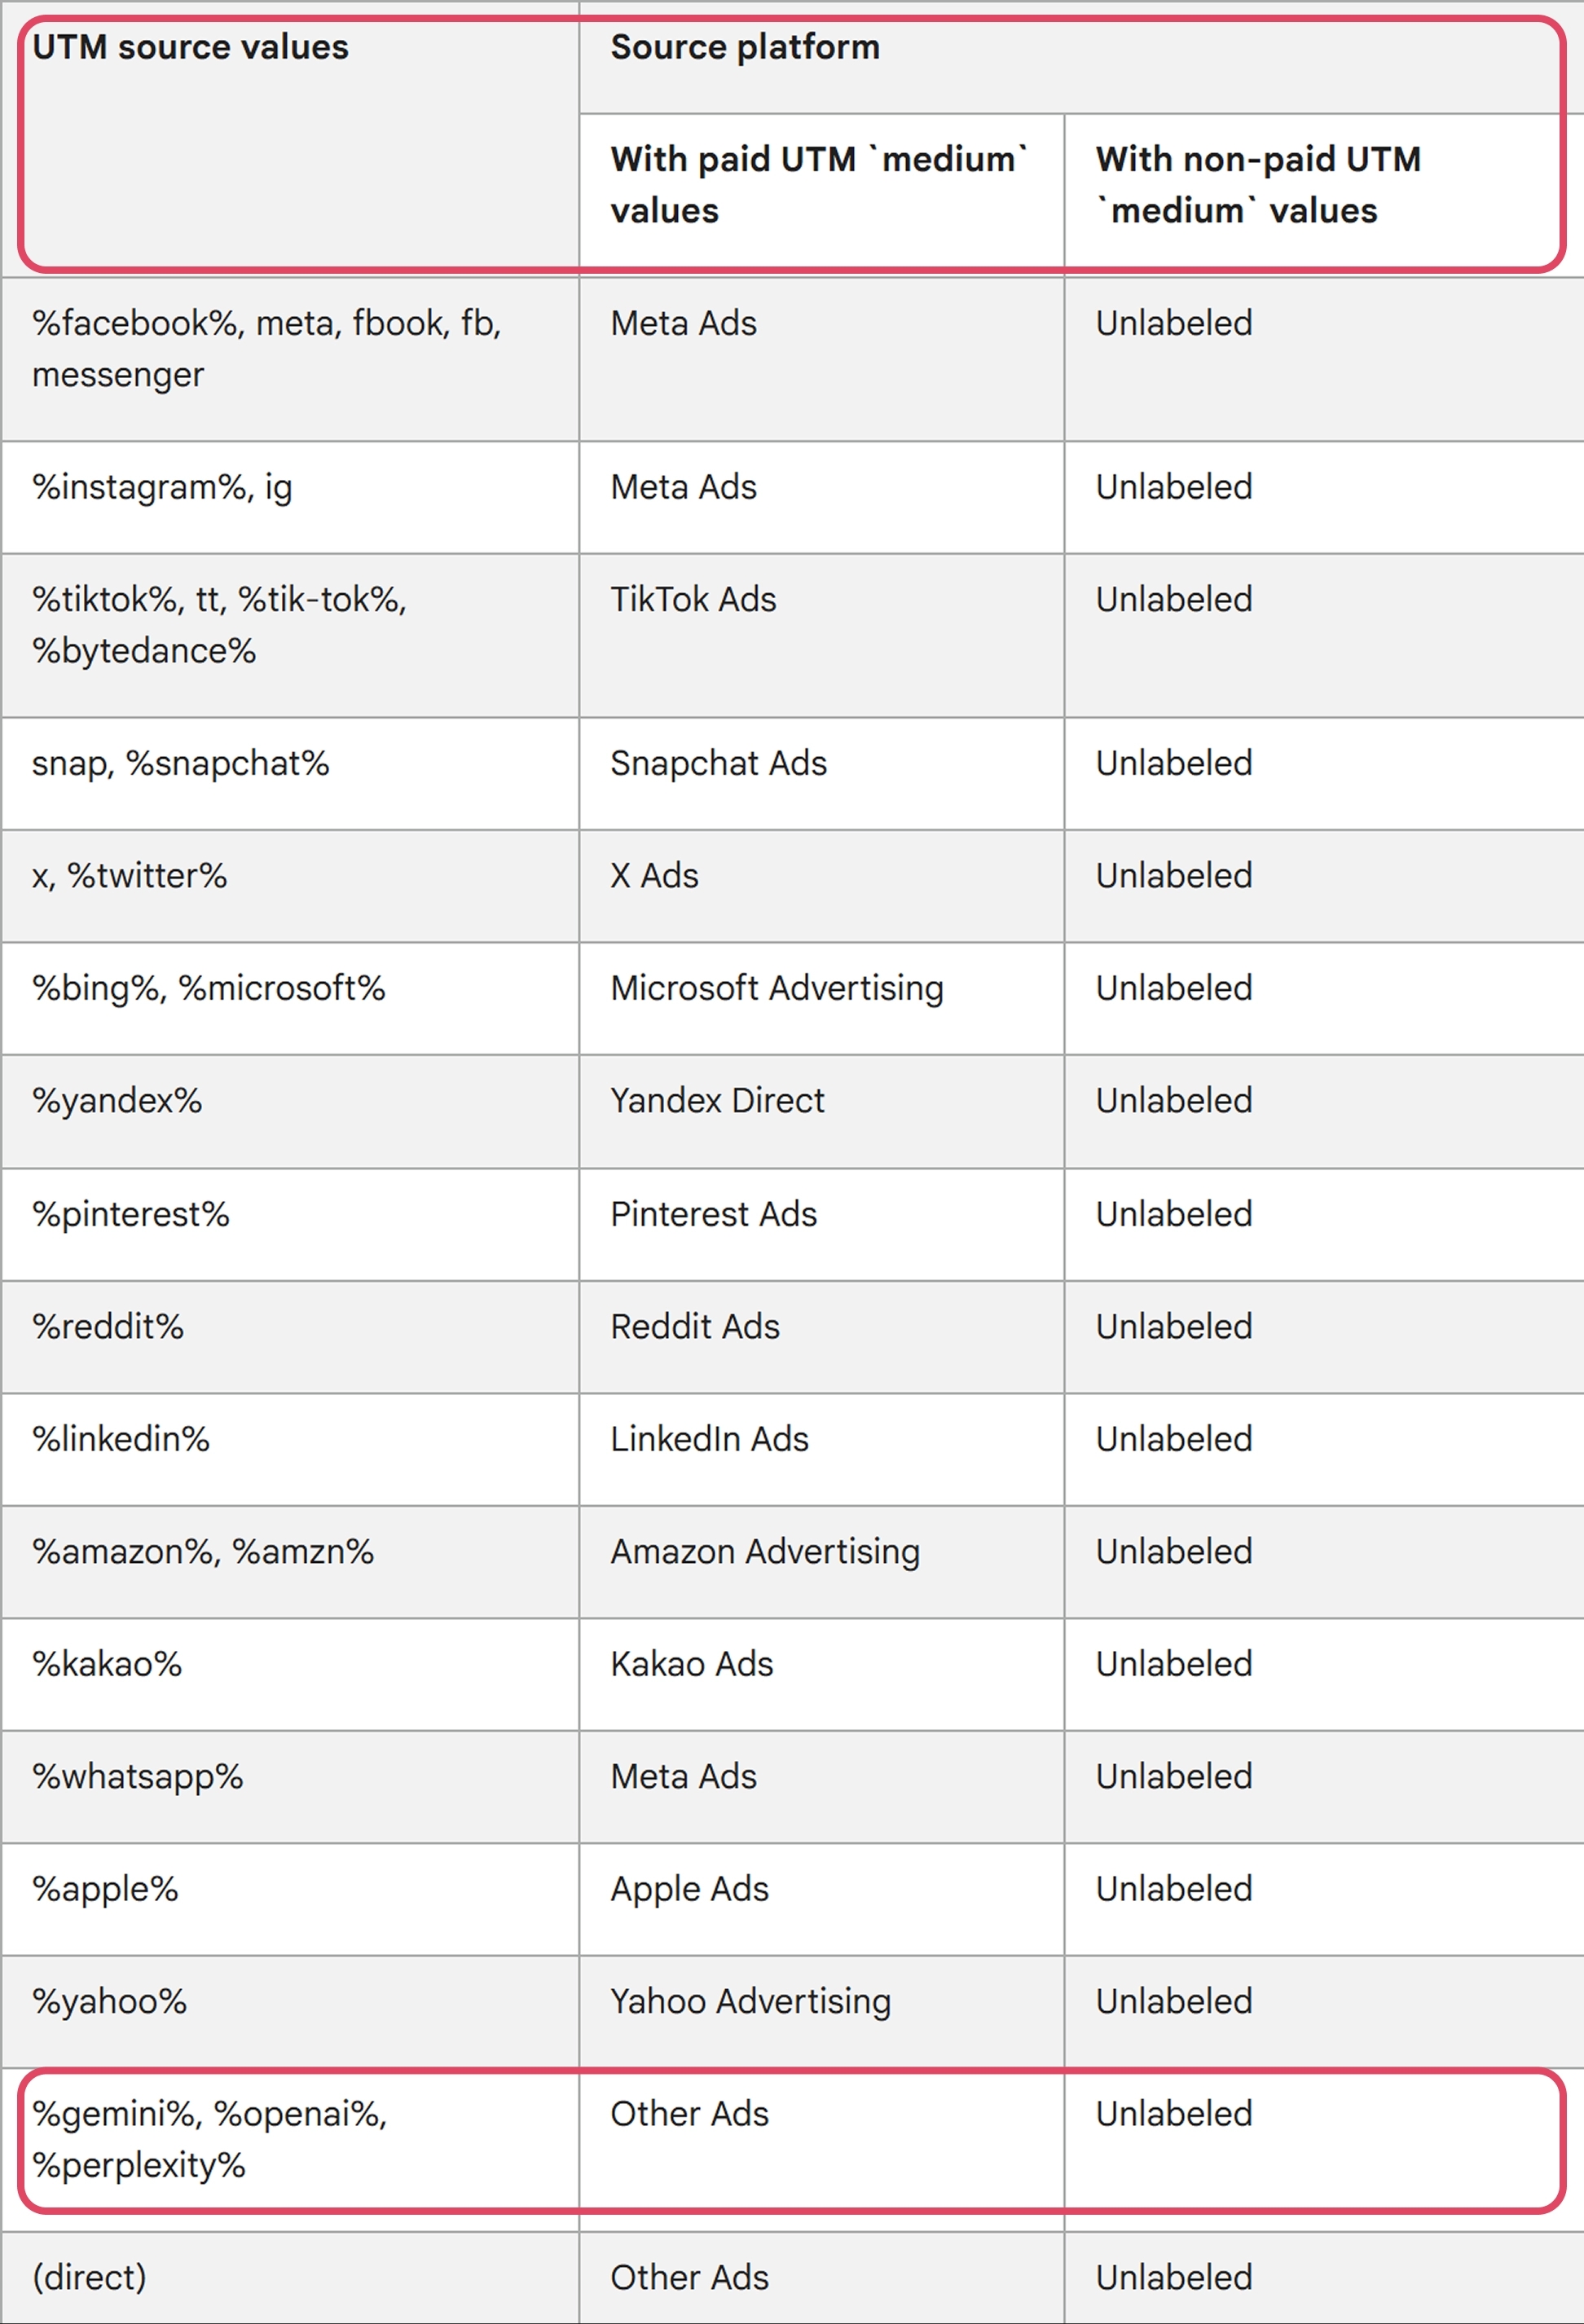Select the "Source platform" column header
This screenshot has height=2324, width=1584.
(1081, 58)
